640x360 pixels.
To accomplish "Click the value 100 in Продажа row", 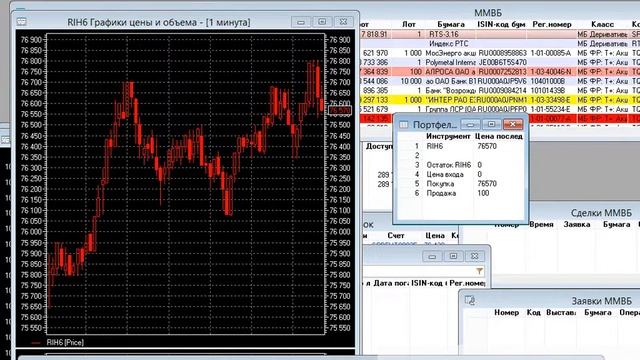I will coord(483,193).
